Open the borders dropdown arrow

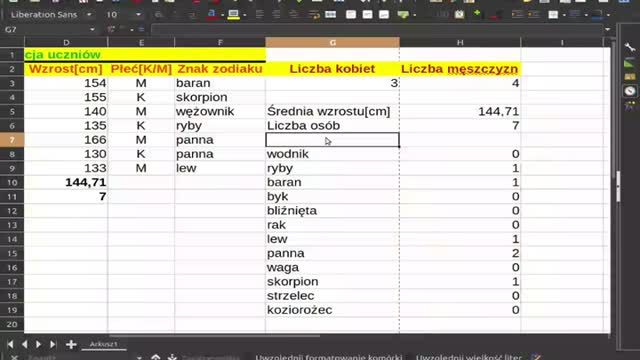pos(564,15)
